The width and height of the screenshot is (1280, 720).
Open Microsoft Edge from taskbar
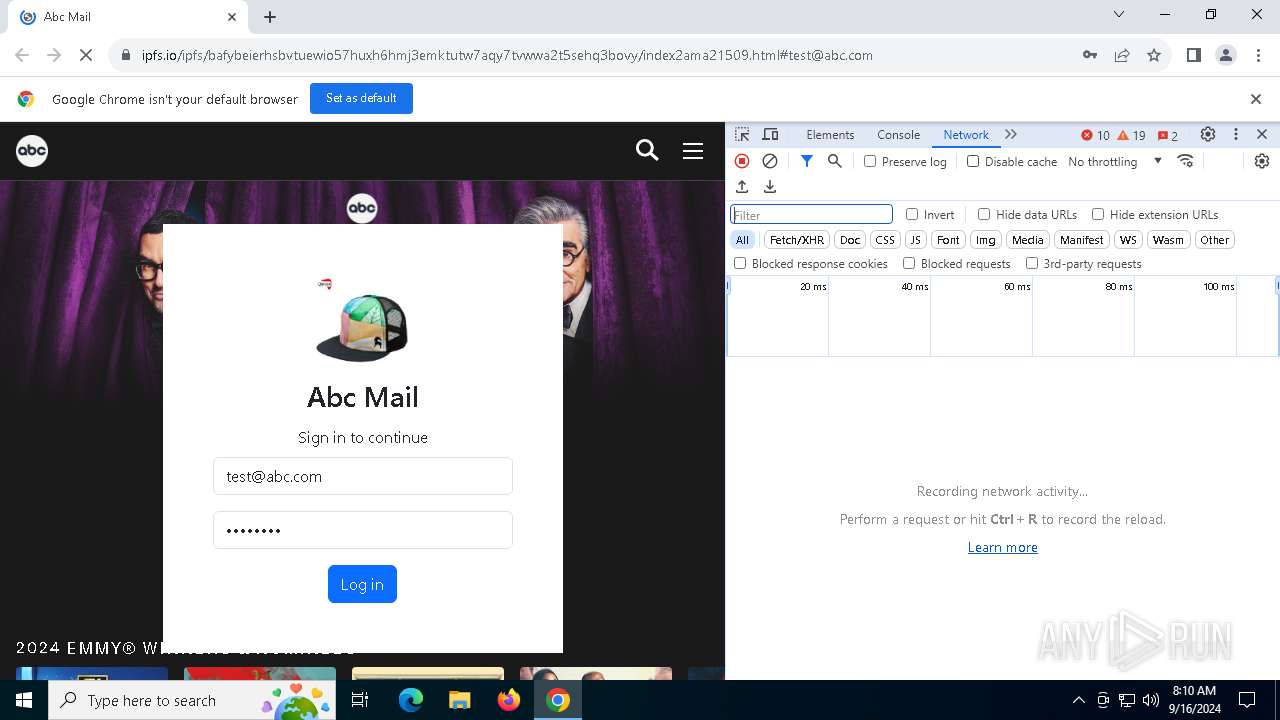pos(411,700)
